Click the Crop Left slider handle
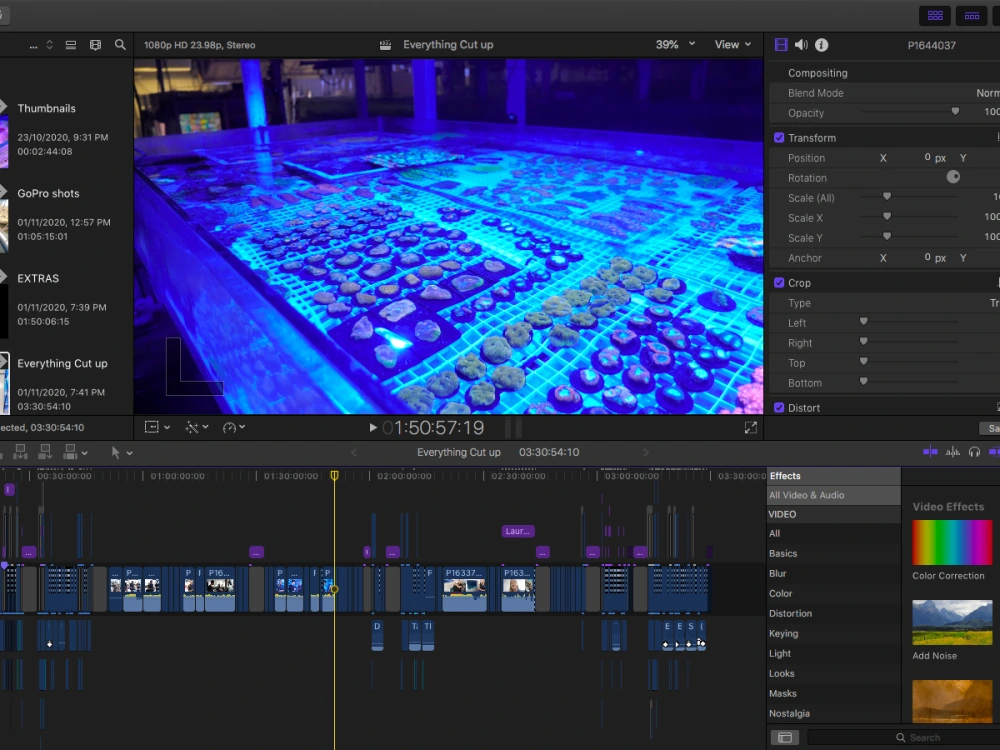The image size is (1000, 750). tap(864, 321)
